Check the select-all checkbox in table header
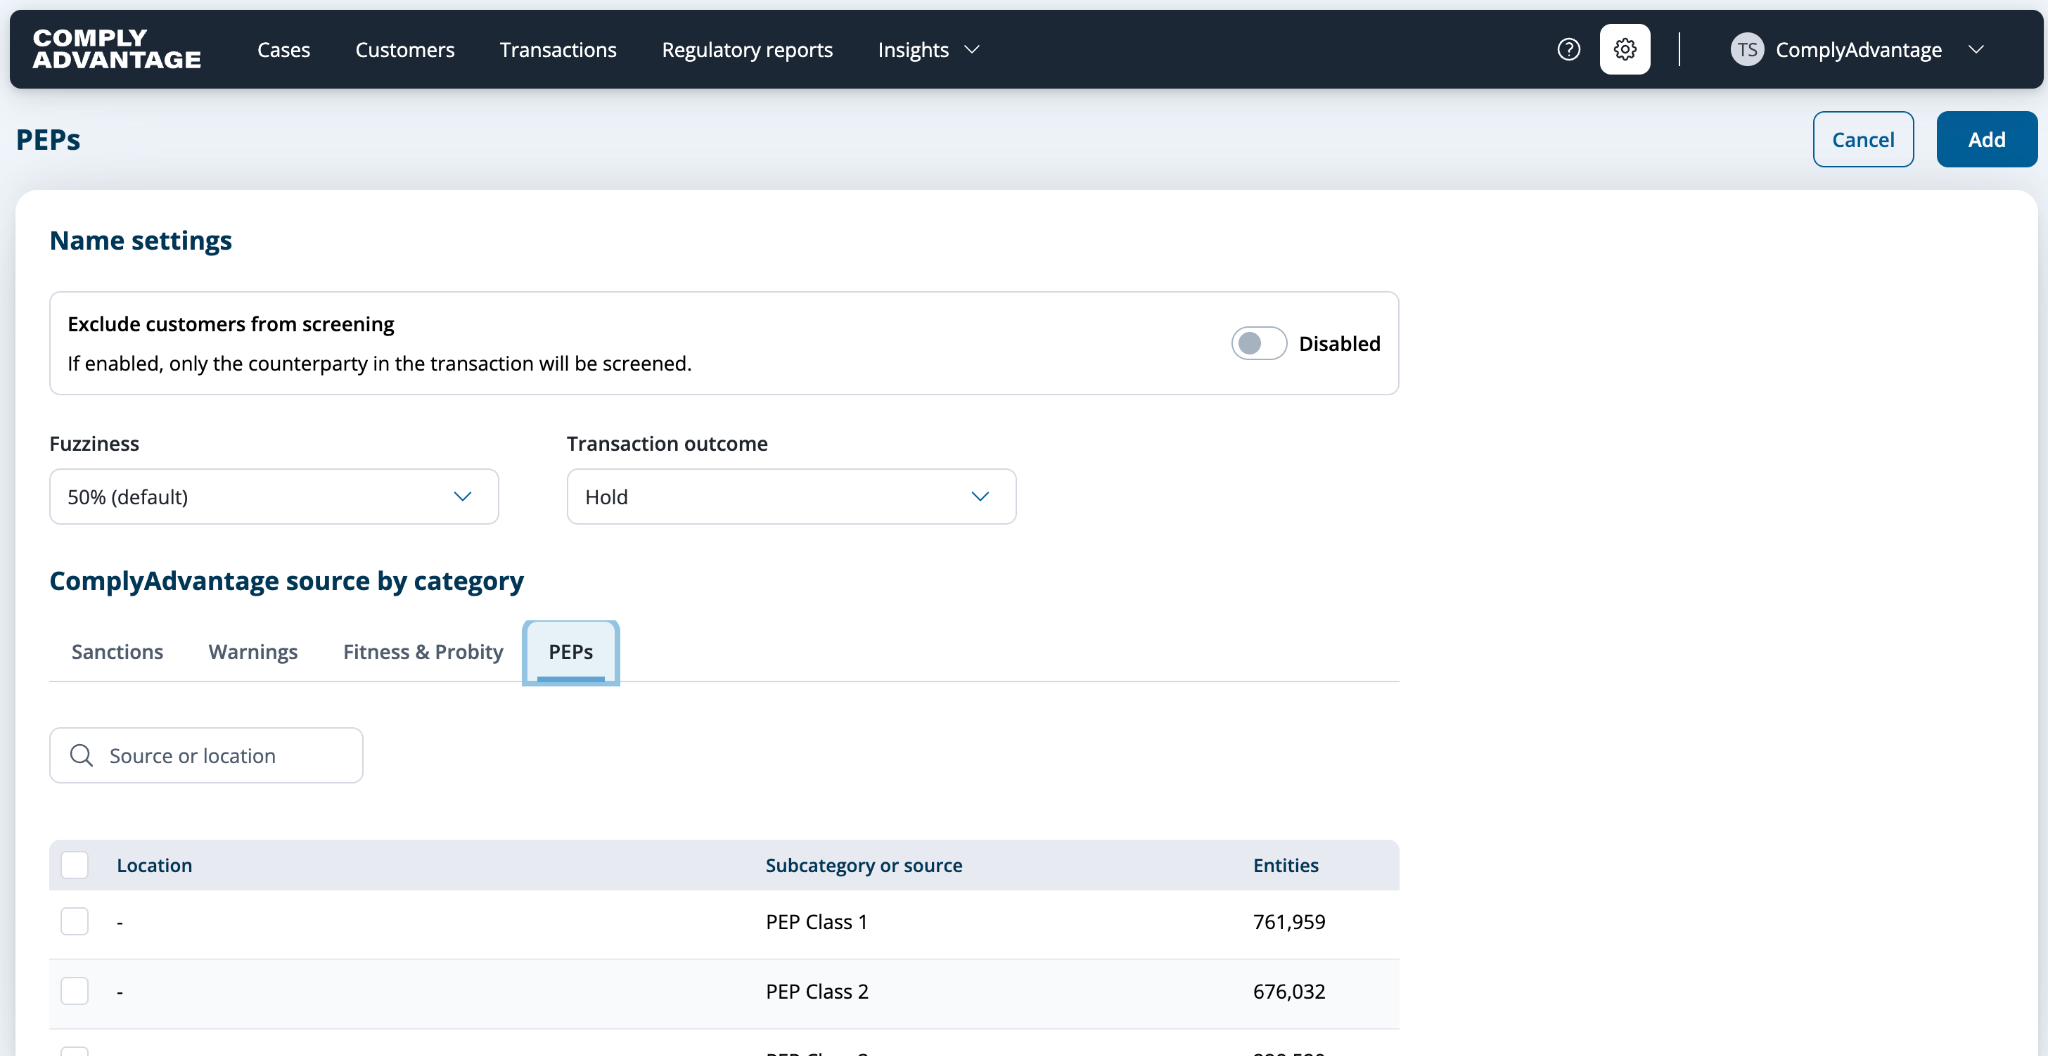 pos(75,865)
